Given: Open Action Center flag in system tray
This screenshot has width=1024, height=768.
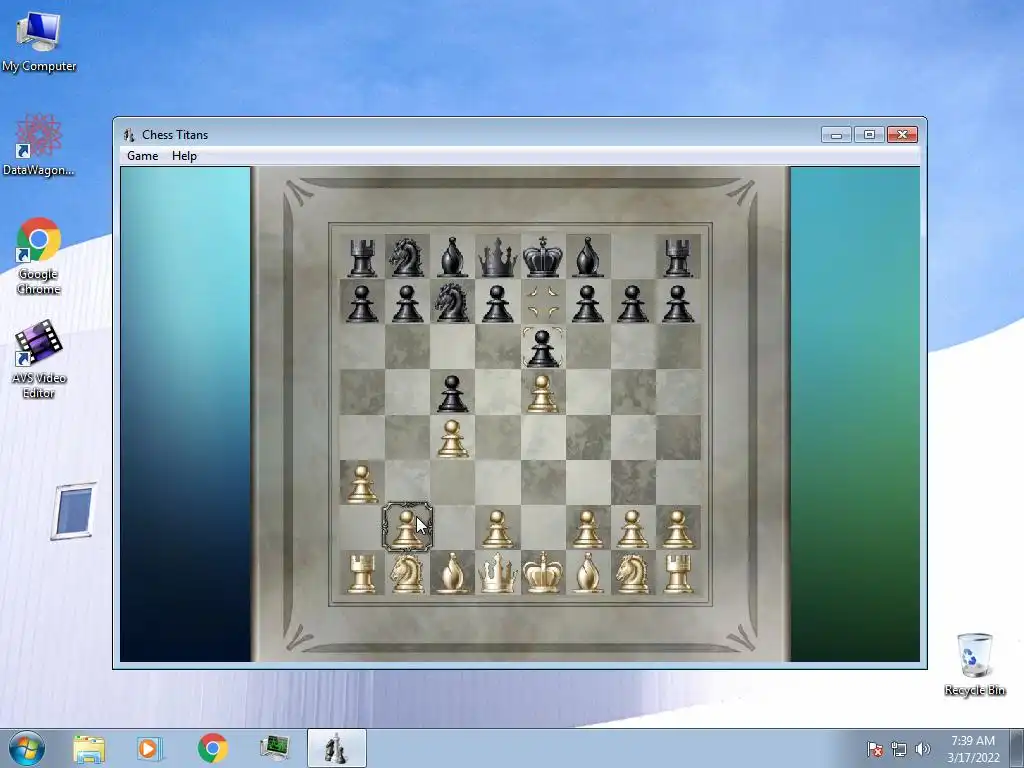Looking at the screenshot, I should tap(875, 749).
